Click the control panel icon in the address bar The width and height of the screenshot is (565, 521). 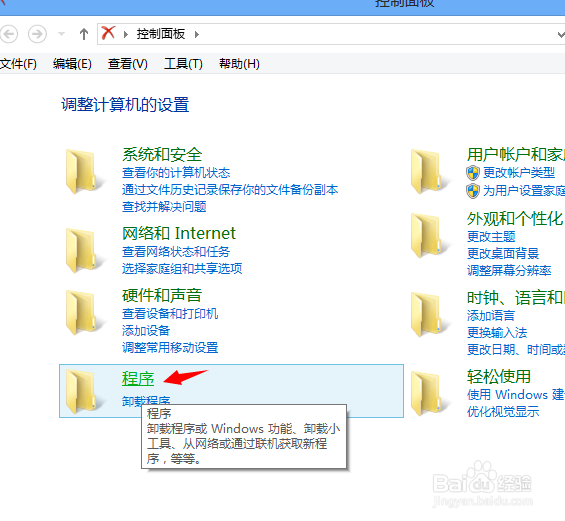[108, 34]
